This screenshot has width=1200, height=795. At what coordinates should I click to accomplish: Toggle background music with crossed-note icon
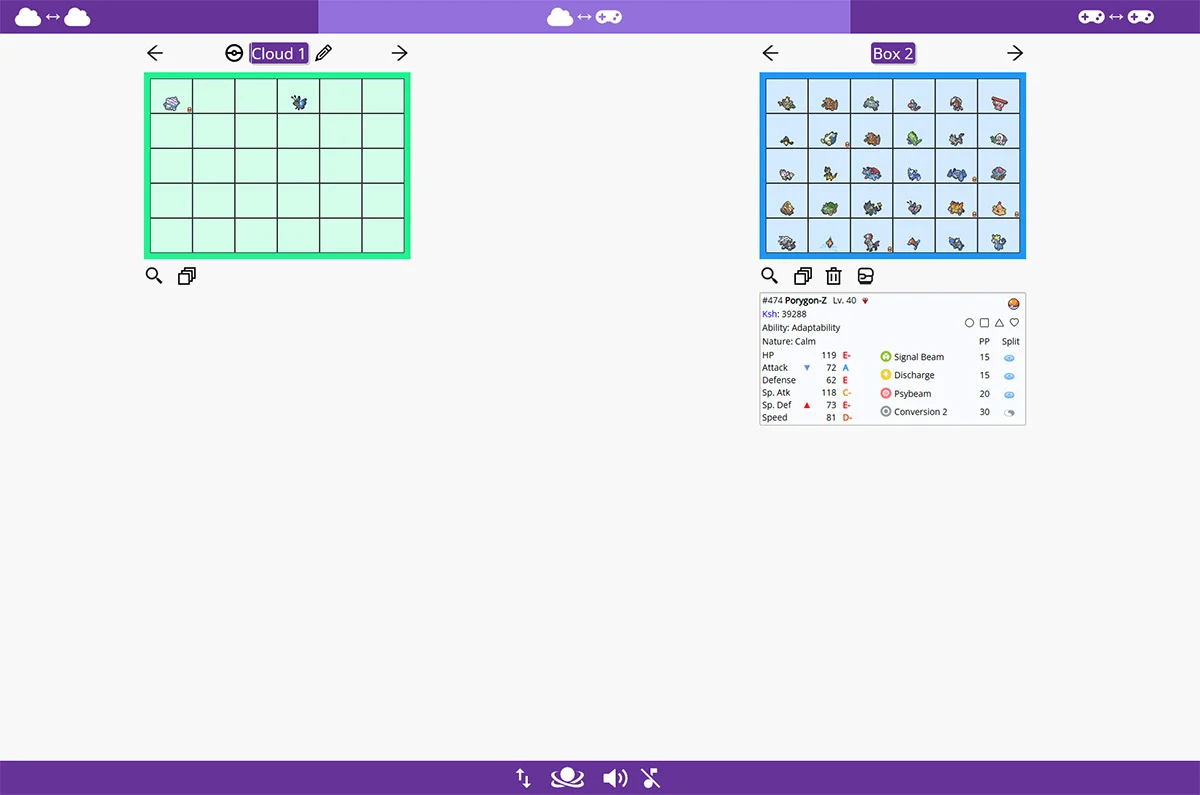[x=651, y=778]
